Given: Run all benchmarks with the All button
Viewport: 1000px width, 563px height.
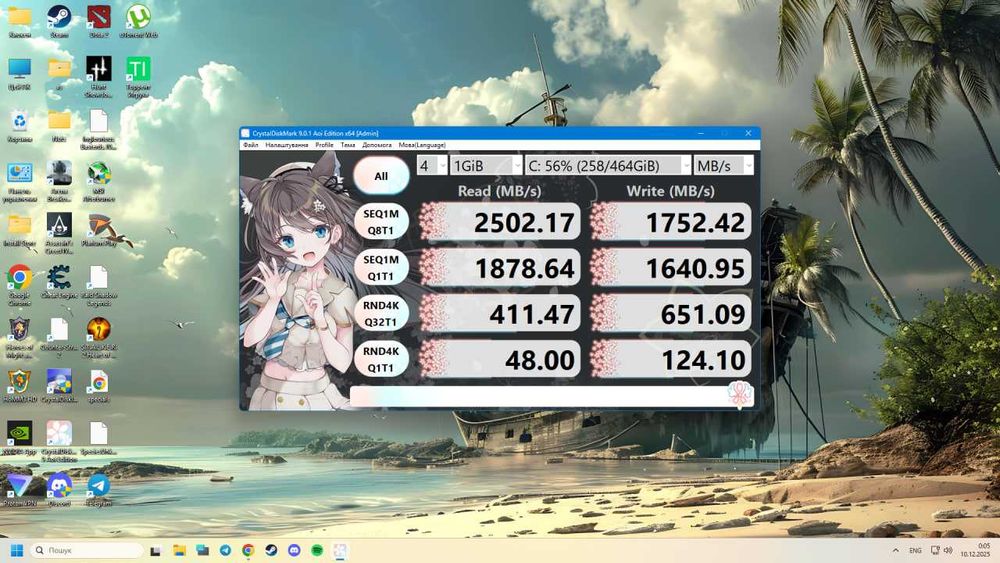Looking at the screenshot, I should point(381,176).
